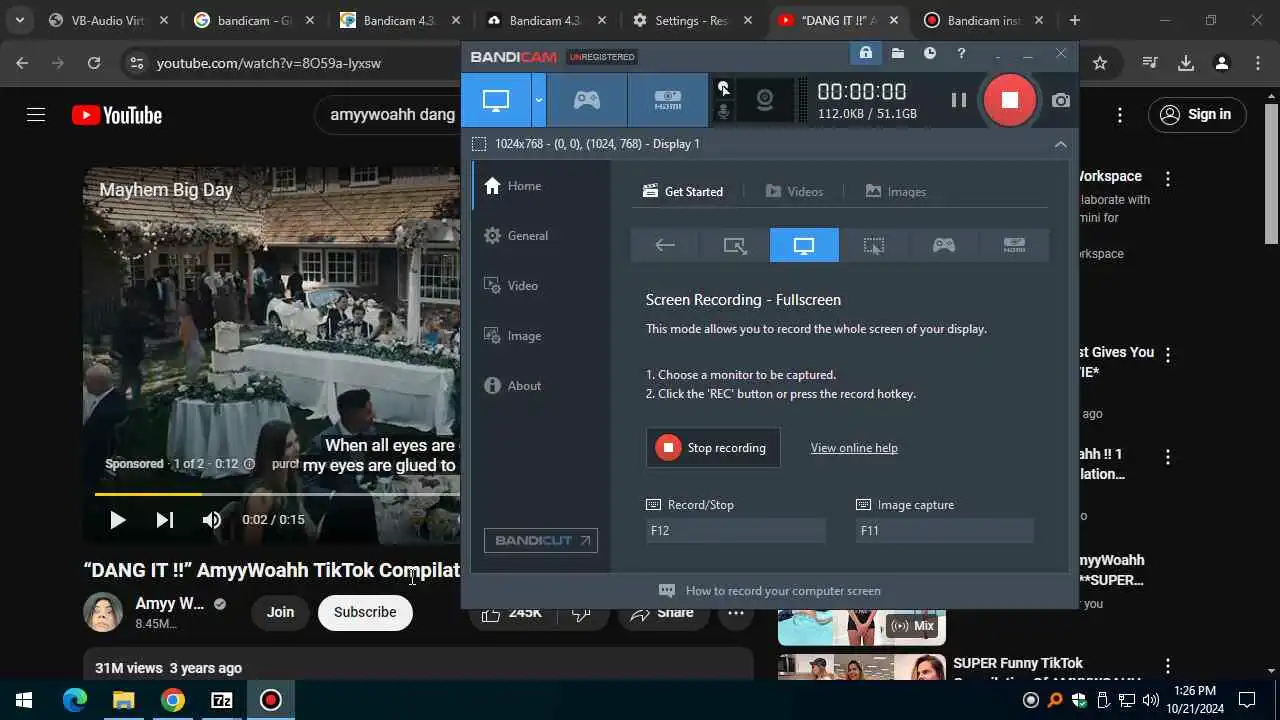This screenshot has width=1280, height=720.
Task: Click Record/Stop hotkey field F12
Action: tap(736, 531)
